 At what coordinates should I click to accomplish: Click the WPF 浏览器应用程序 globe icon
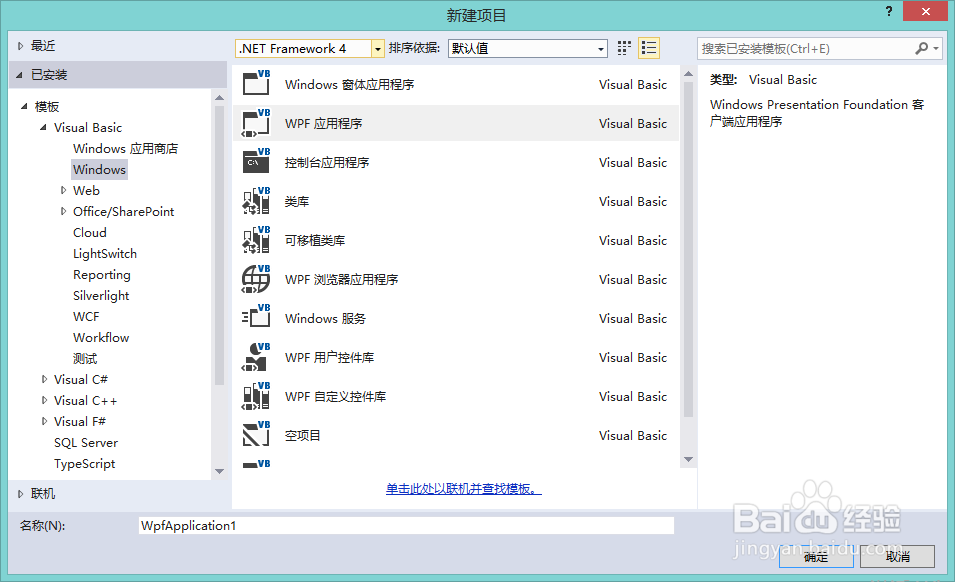[x=256, y=279]
